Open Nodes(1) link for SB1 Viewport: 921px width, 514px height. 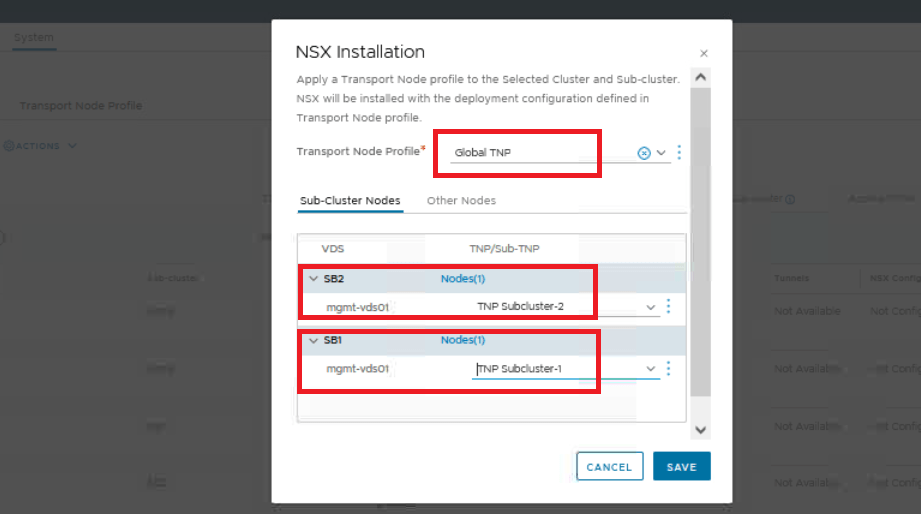click(462, 341)
